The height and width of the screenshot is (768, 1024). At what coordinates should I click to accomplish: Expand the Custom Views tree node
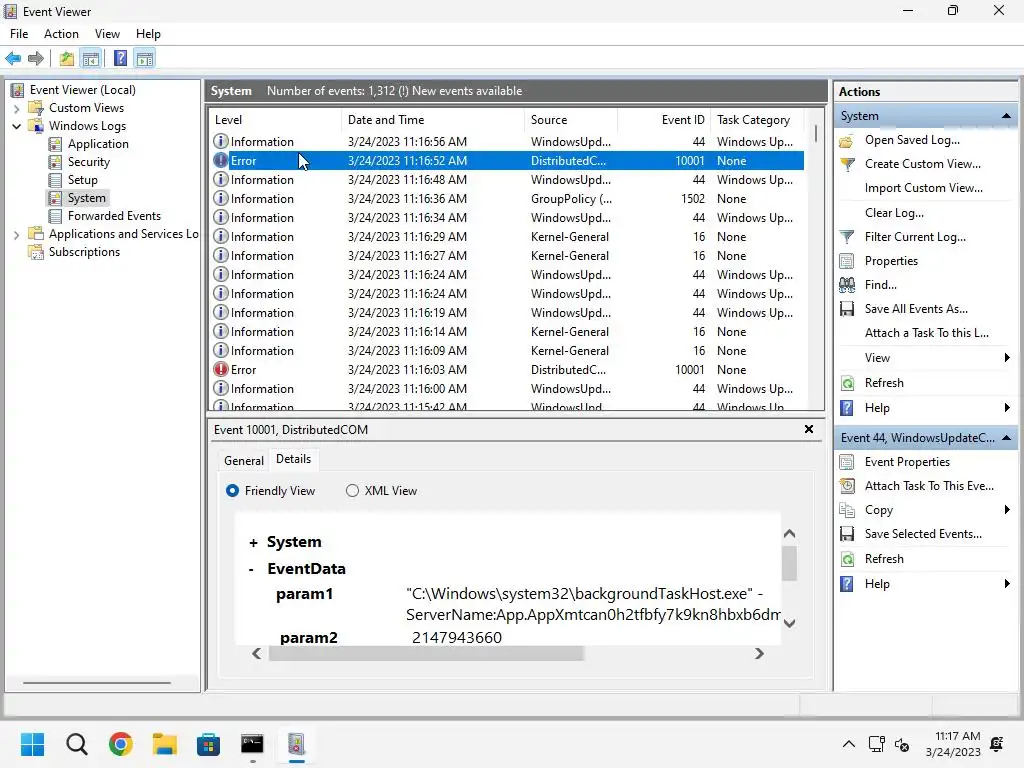pos(17,108)
